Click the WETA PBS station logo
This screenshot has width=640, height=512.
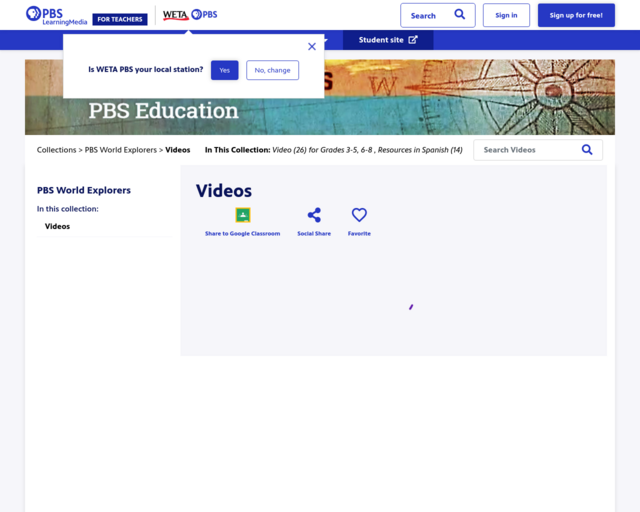coord(190,15)
